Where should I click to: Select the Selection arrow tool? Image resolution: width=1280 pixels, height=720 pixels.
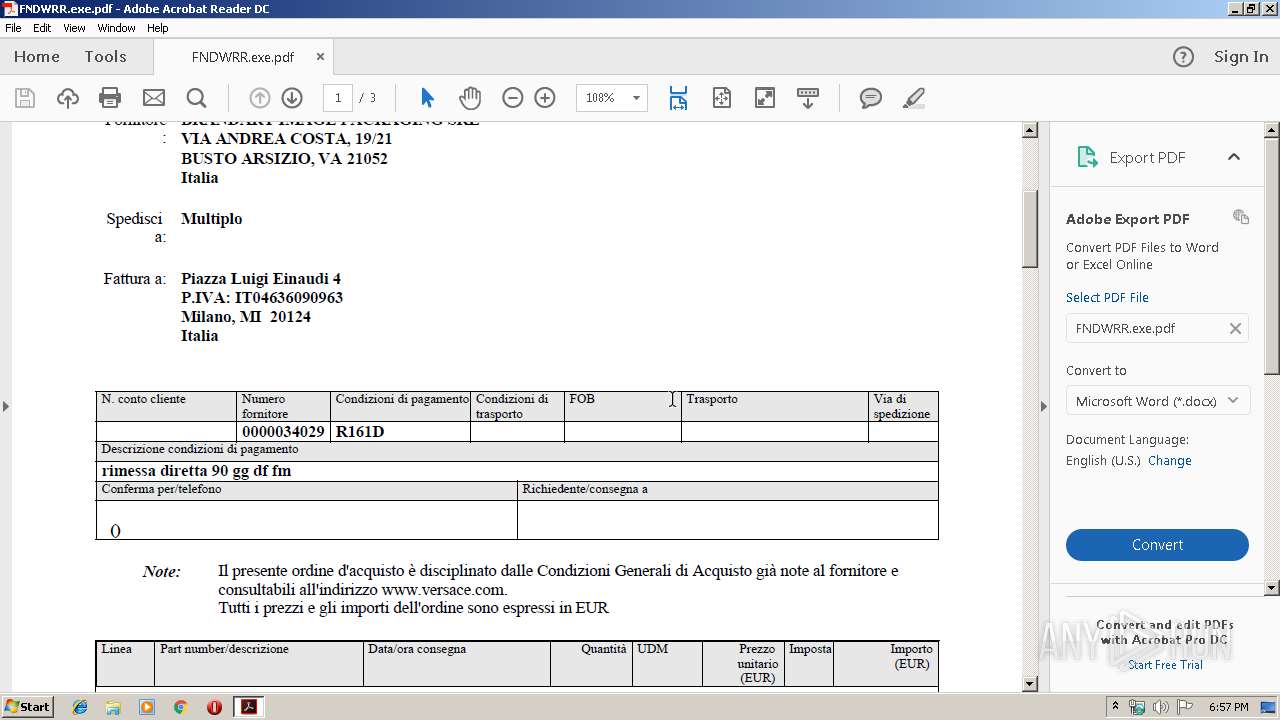(x=428, y=98)
